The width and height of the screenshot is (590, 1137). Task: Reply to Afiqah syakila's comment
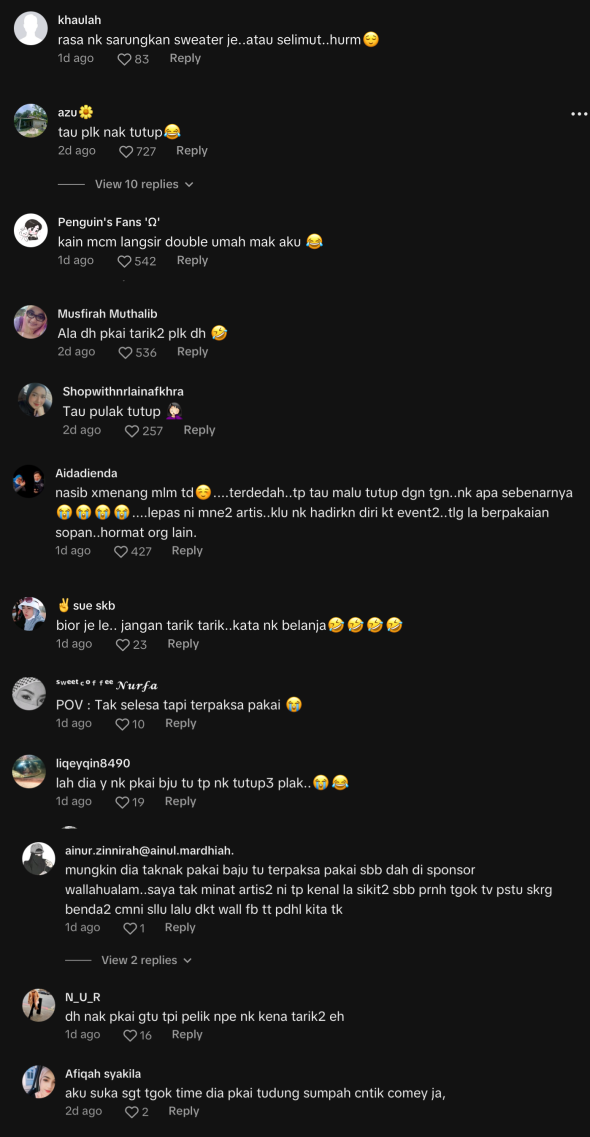(x=184, y=1111)
